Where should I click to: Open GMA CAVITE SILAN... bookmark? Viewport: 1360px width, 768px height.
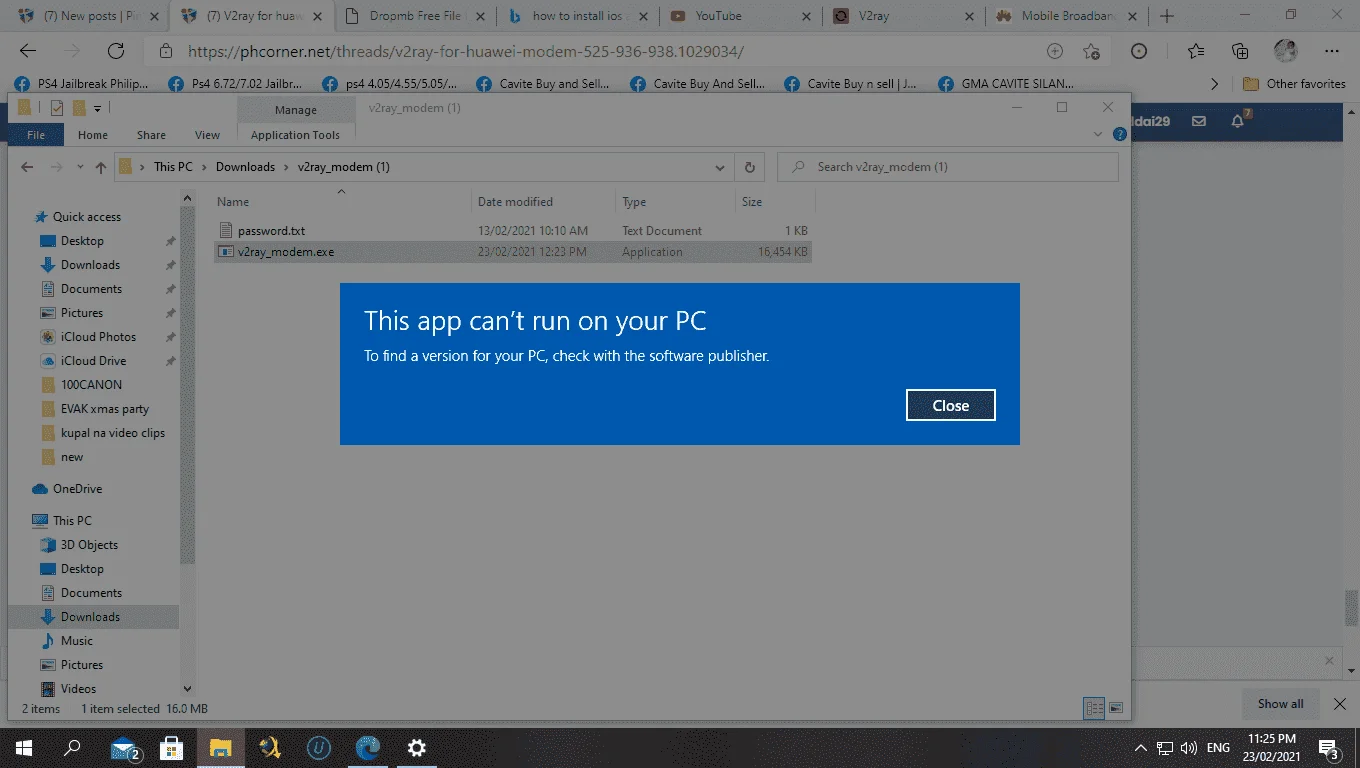(1007, 84)
